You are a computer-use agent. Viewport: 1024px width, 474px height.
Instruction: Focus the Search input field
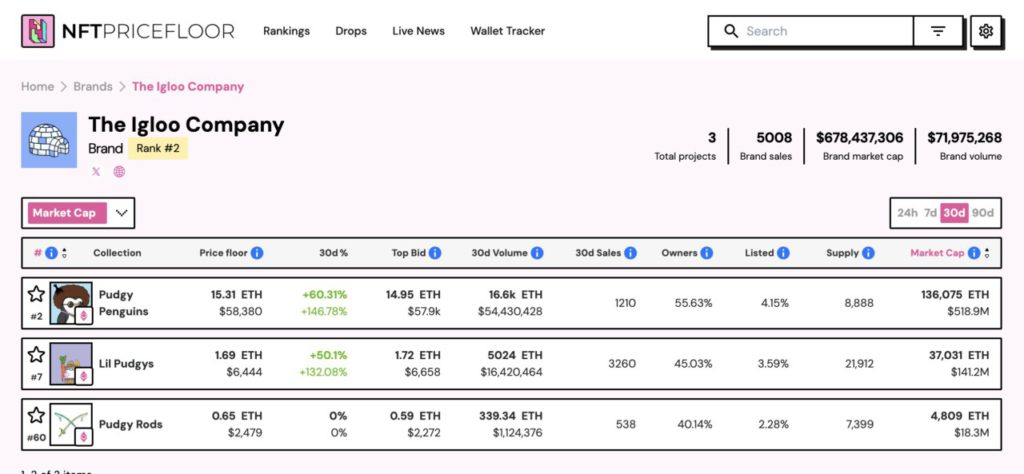click(820, 31)
